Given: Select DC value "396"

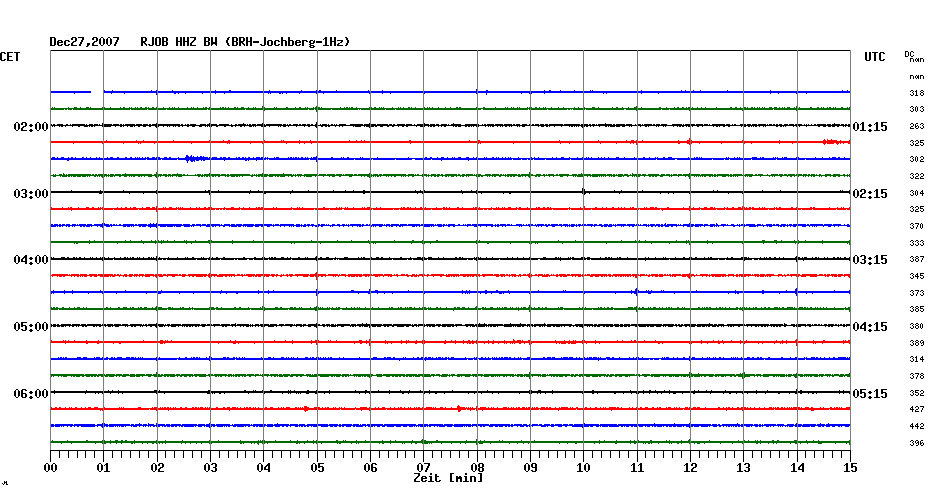Looking at the screenshot, I should 917,443.
